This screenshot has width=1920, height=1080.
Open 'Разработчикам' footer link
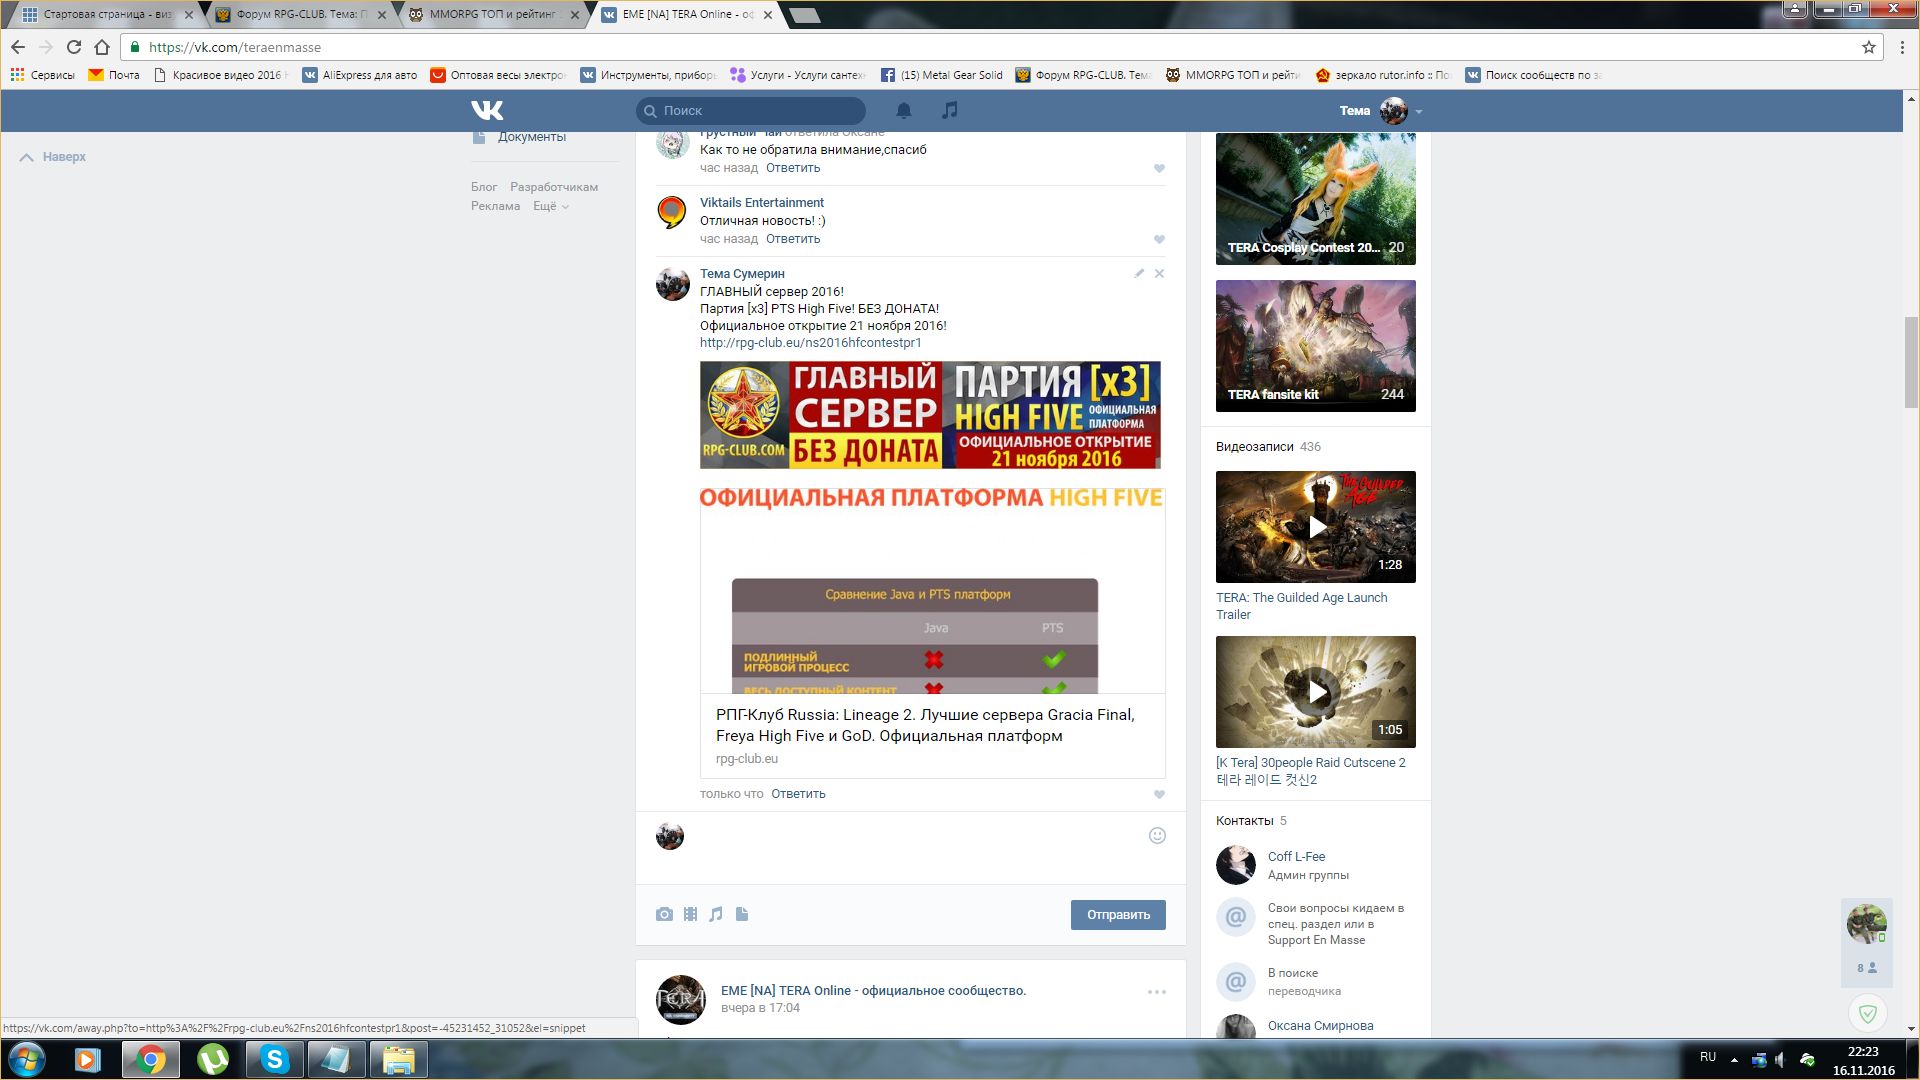[x=554, y=187]
